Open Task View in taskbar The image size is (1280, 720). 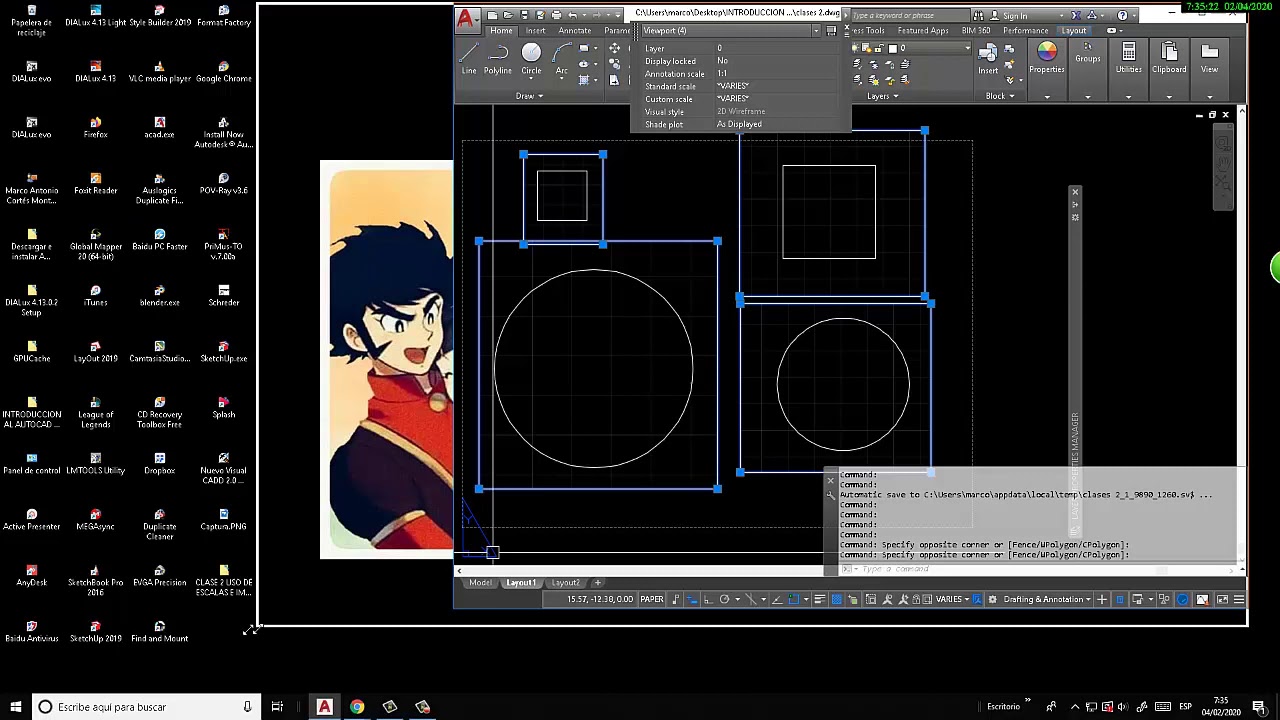pyautogui.click(x=277, y=707)
